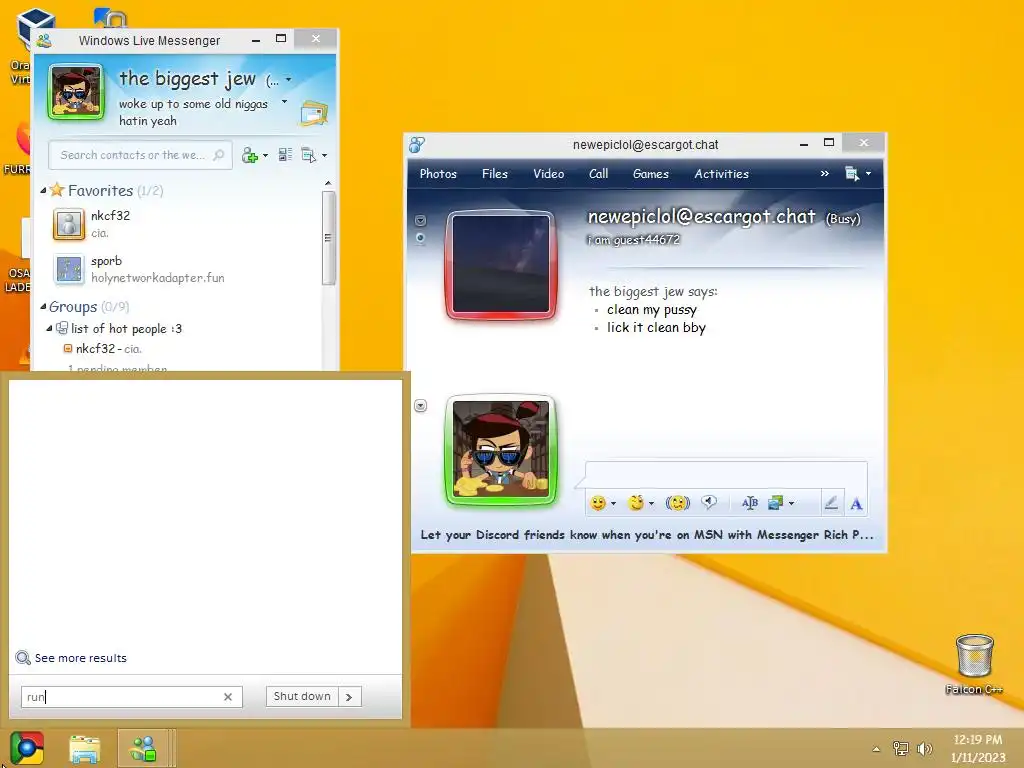Open the main window show menu icon

(x=308, y=155)
